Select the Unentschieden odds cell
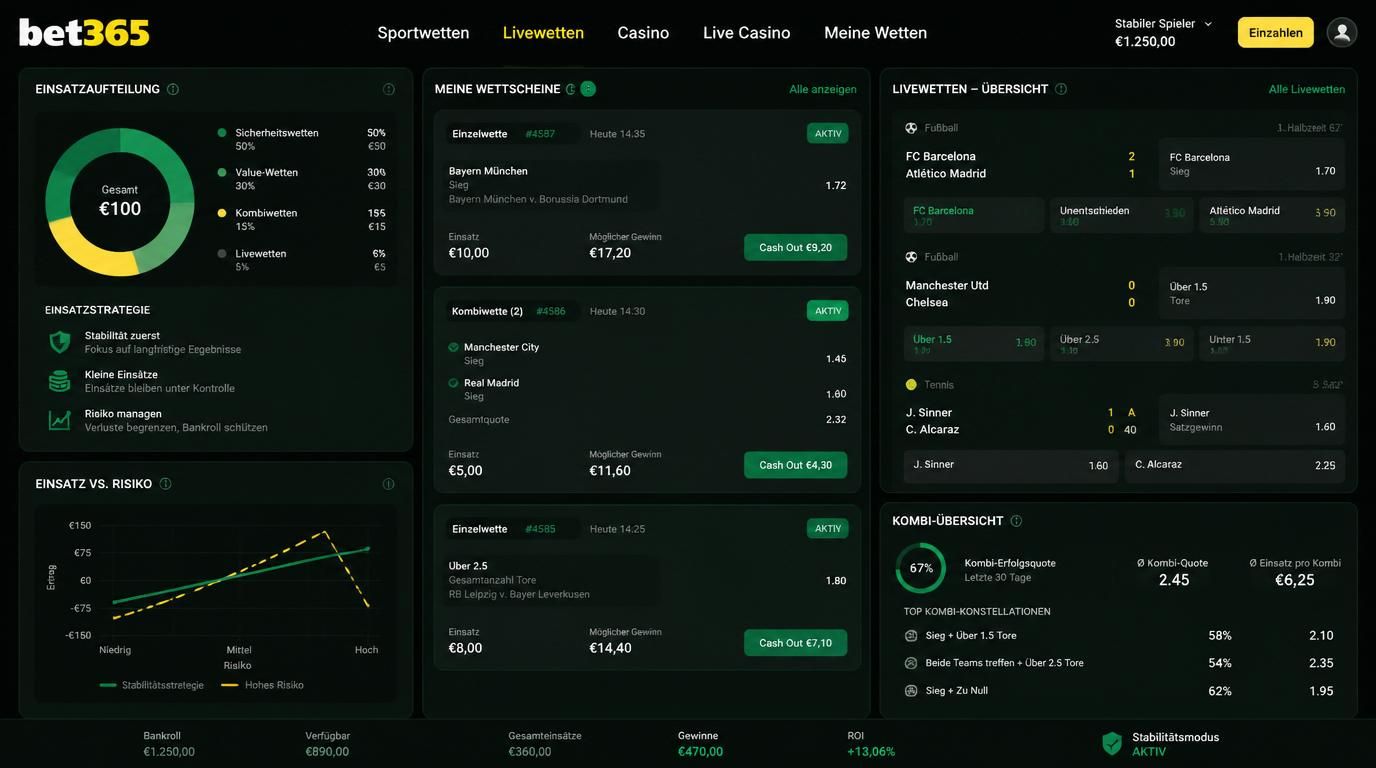Image resolution: width=1376 pixels, height=768 pixels. tap(1121, 216)
